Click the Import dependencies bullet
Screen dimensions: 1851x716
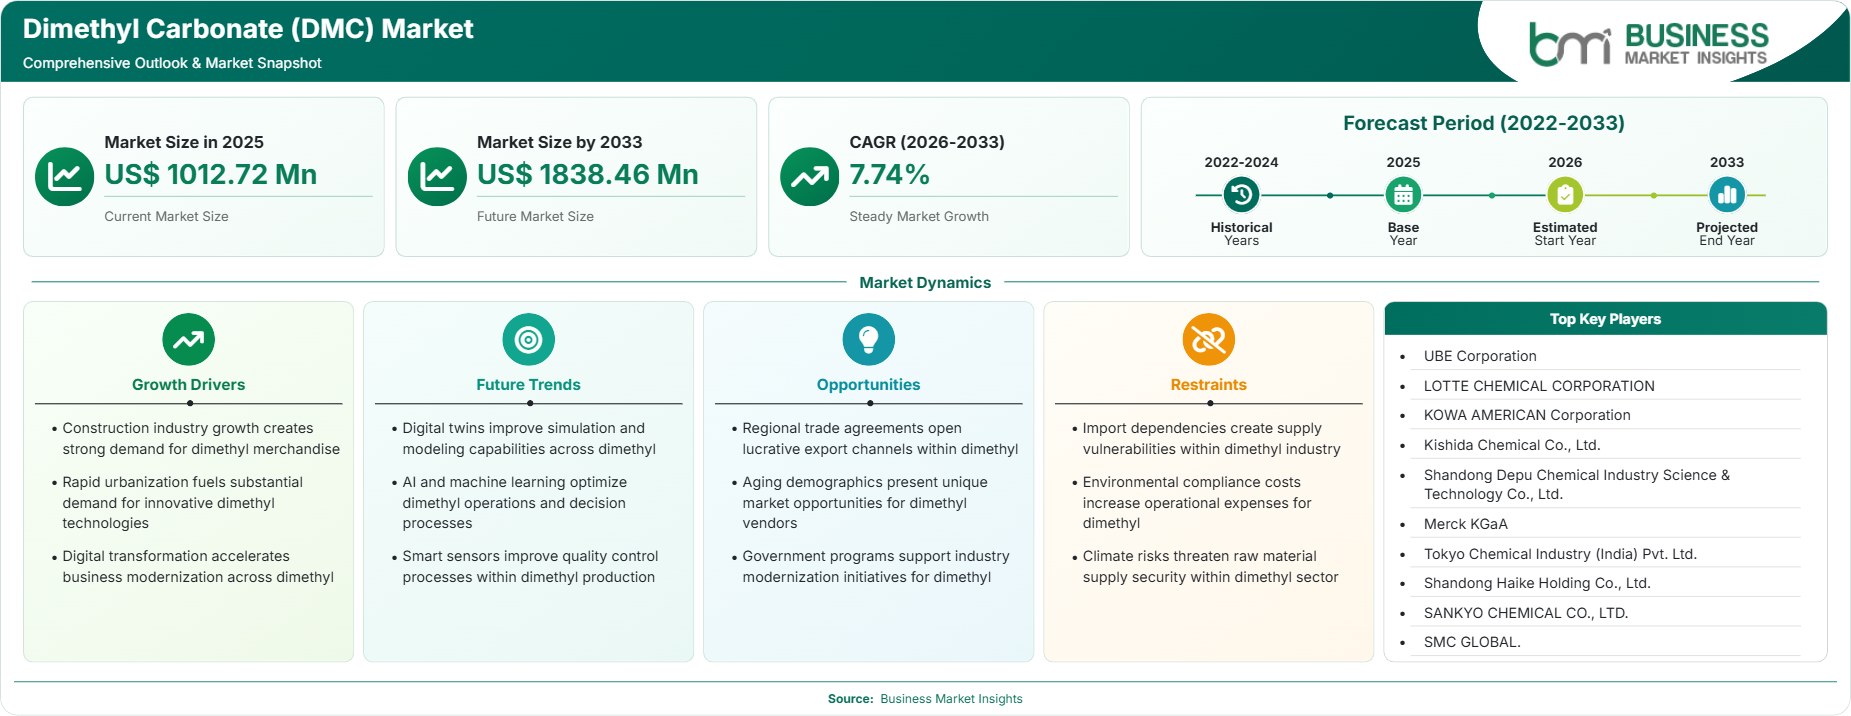[x=1211, y=439]
